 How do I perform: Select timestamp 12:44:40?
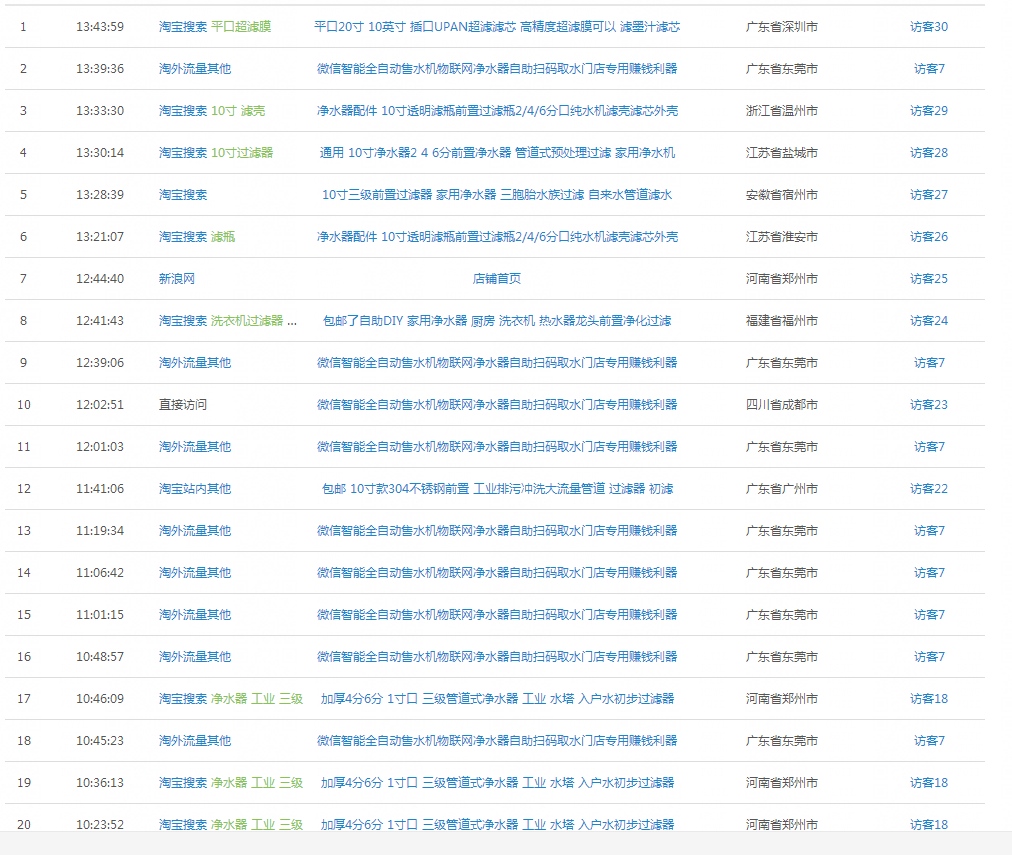coord(100,278)
